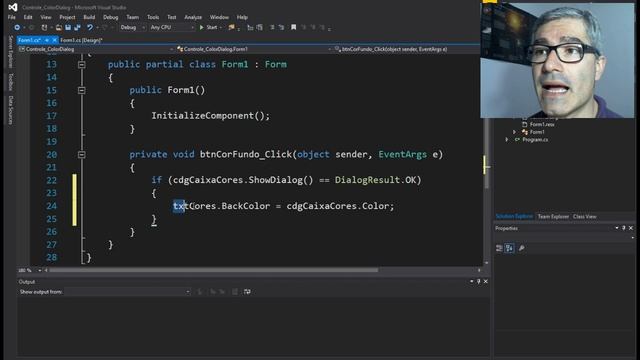640x360 pixels.
Task: Toggle word wrap in the Output panel
Action: (247, 292)
